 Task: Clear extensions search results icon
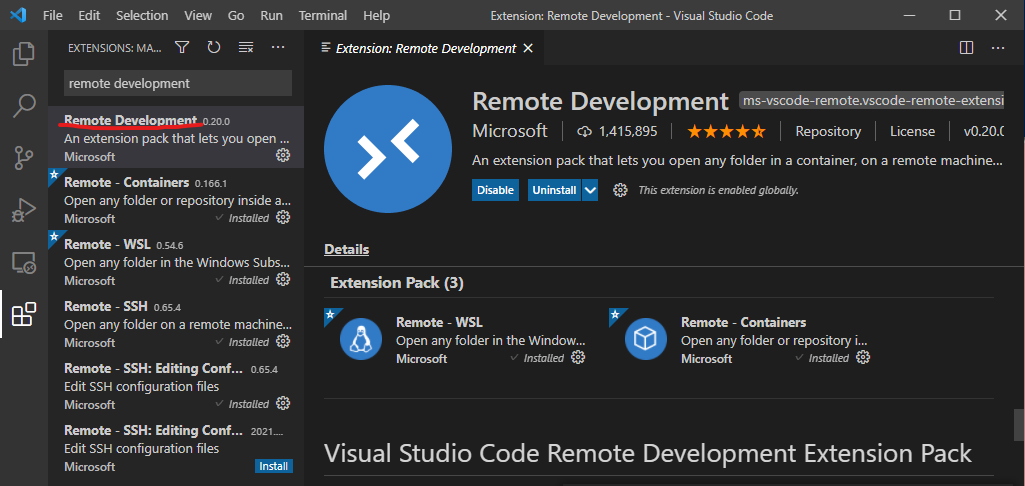click(x=246, y=47)
